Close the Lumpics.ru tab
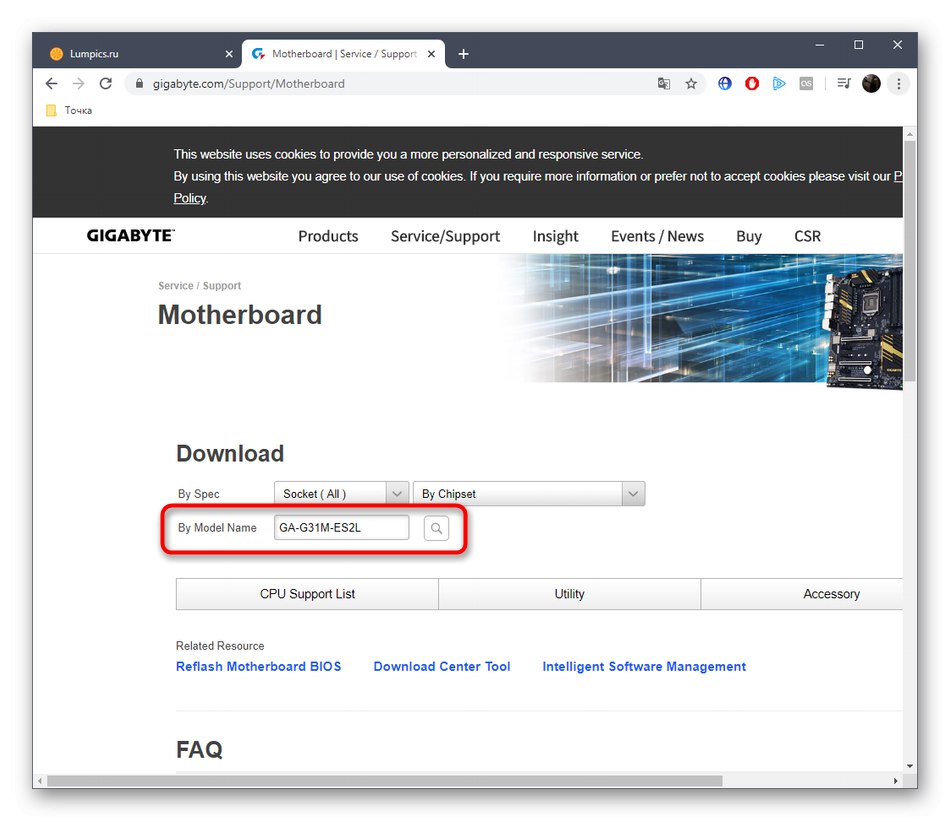Image resolution: width=950 pixels, height=821 pixels. (229, 54)
